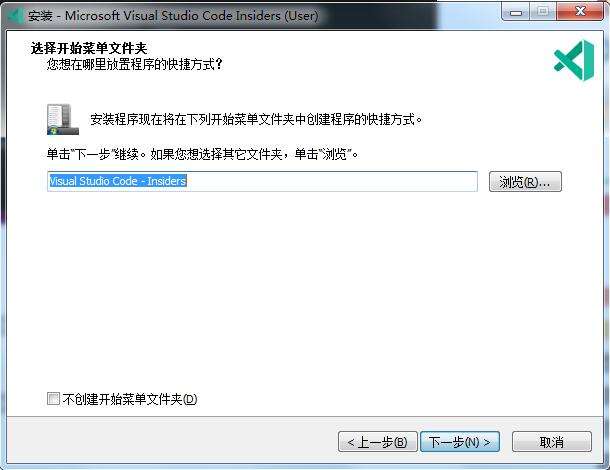Click the 您想在哪里放置程序的快捷方式 subtitle
Screen dimensions: 610x470
click(x=135, y=64)
